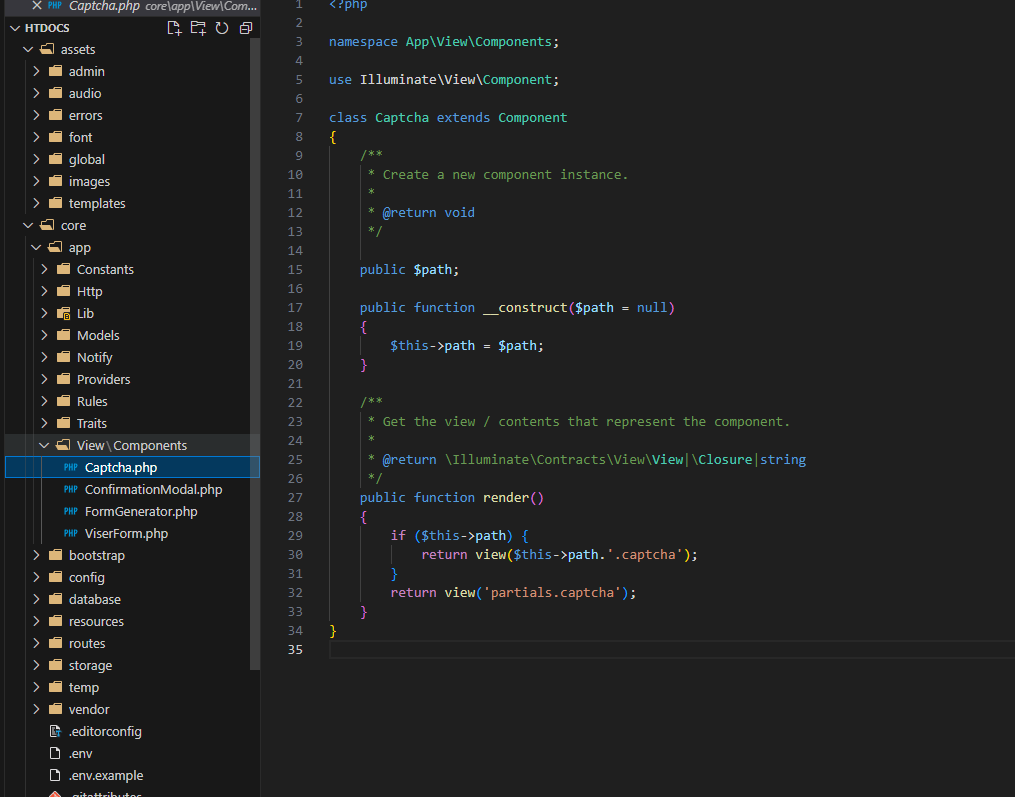Close the Captcha.php open editor entry

pyautogui.click(x=37, y=5)
